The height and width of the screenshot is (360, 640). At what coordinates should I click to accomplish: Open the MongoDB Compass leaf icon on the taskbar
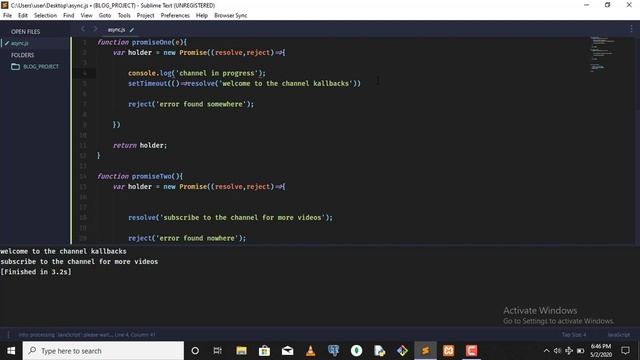[x=356, y=351]
